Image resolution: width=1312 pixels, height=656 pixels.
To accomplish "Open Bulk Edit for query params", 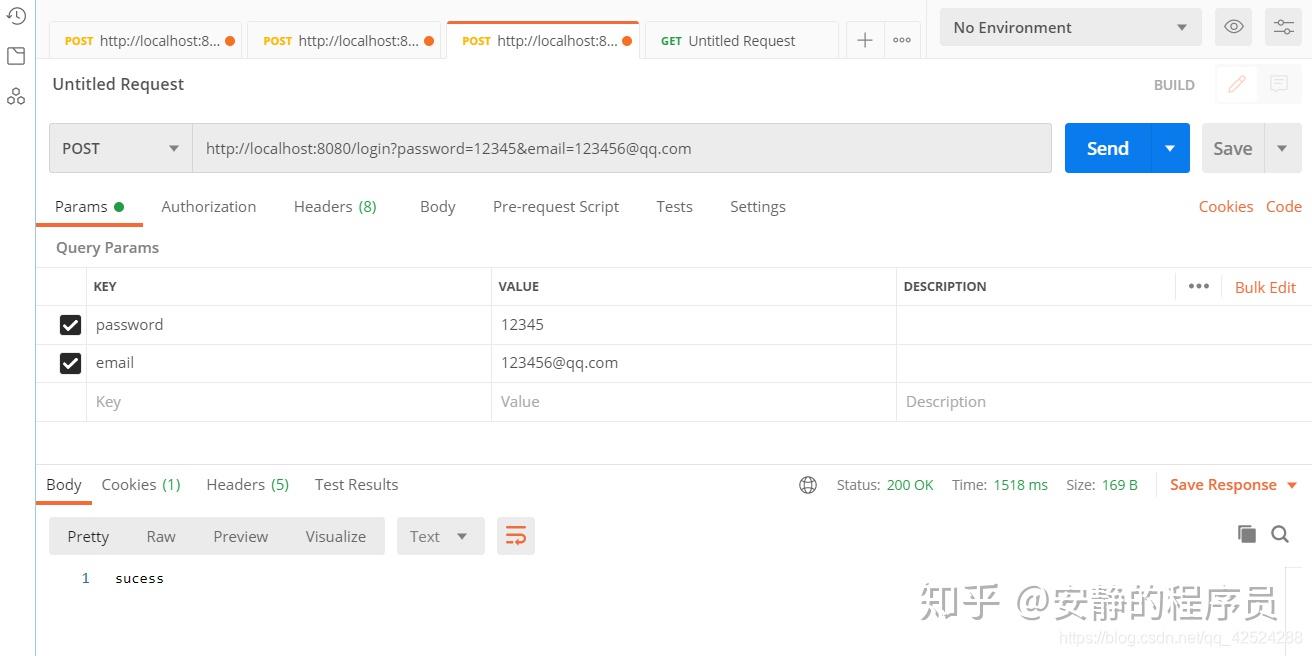I will click(x=1265, y=287).
